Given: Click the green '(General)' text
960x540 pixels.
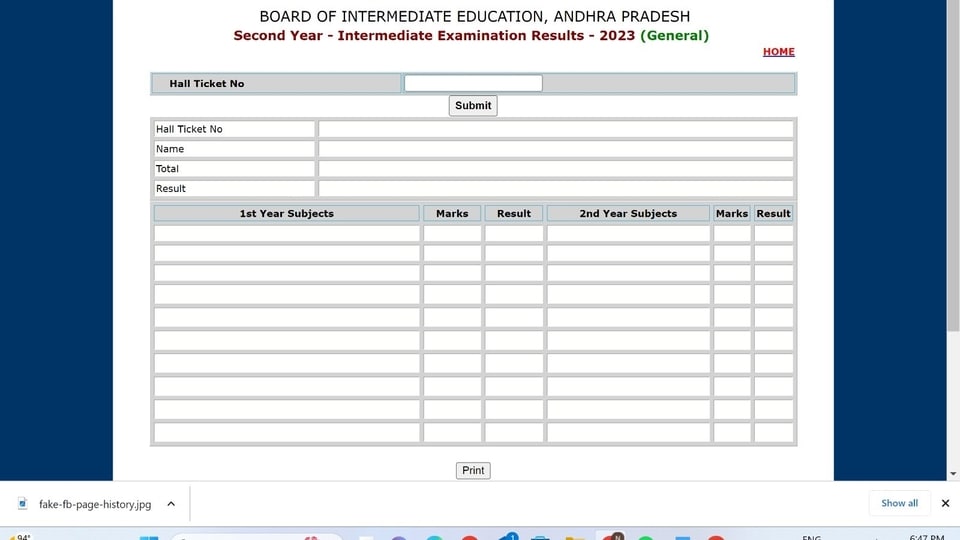Looking at the screenshot, I should click(674, 36).
